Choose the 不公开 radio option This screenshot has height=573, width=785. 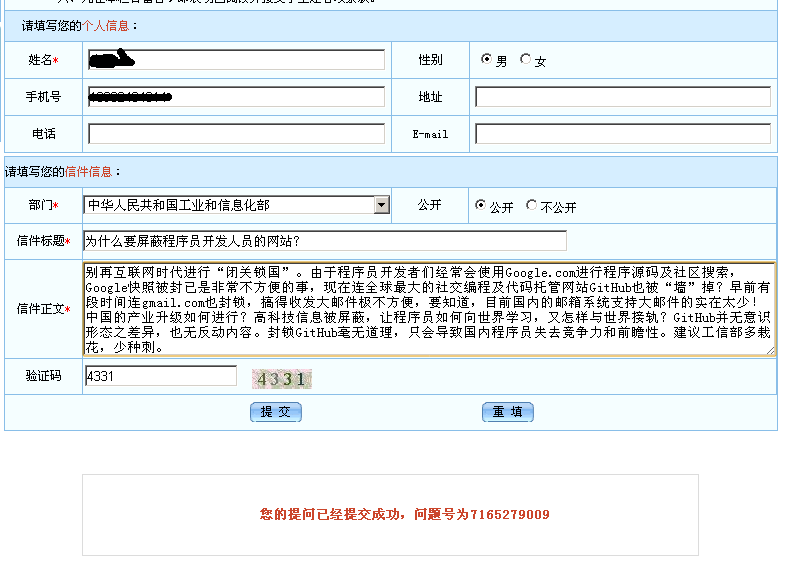tap(532, 205)
